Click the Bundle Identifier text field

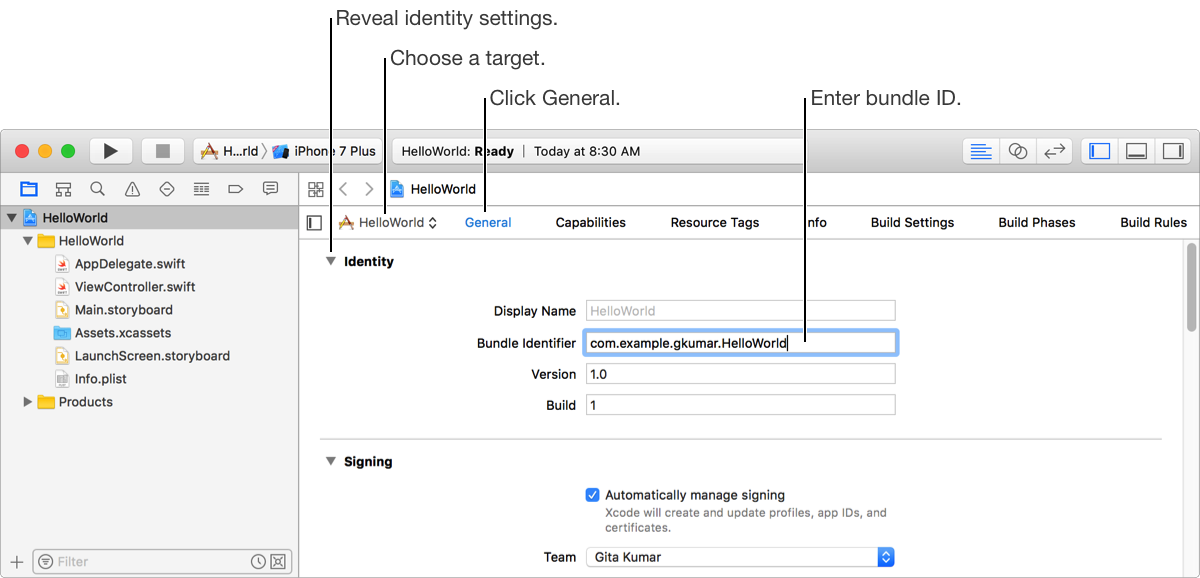pos(740,343)
